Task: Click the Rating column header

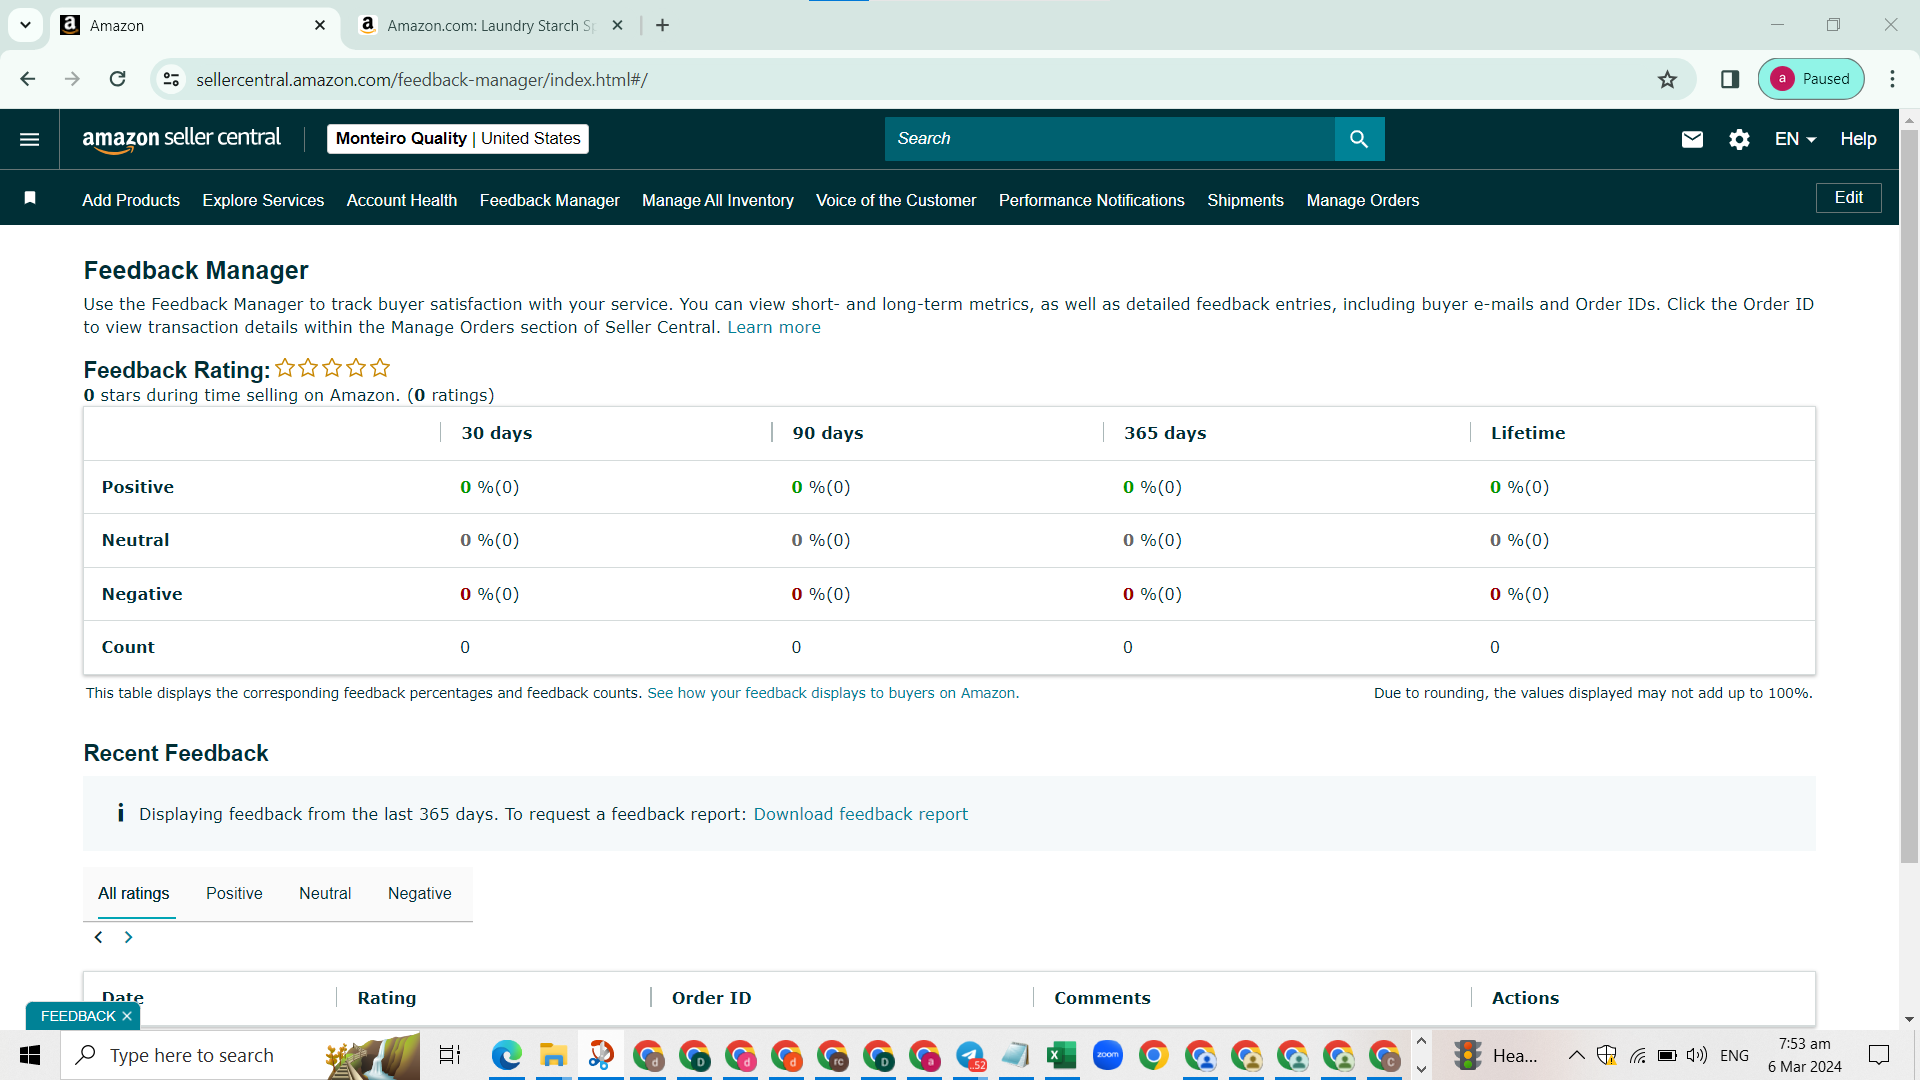Action: tap(387, 998)
